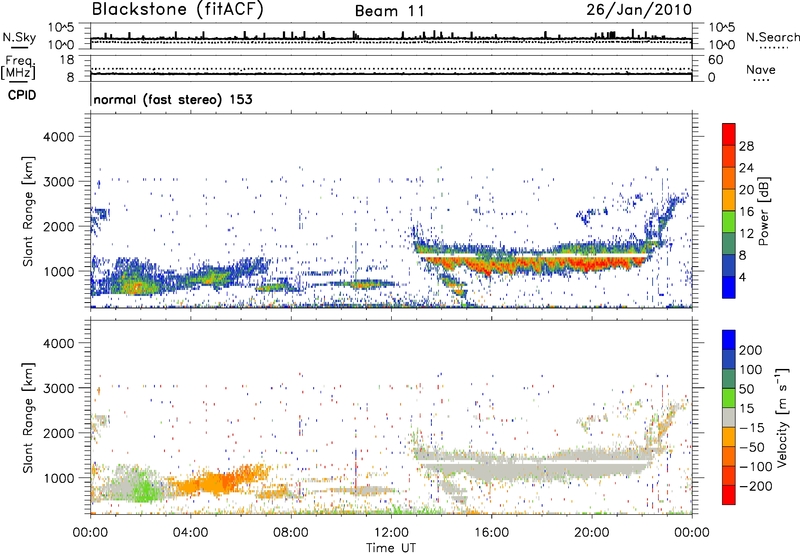Click the "Beam 11" heading

pyautogui.click(x=390, y=11)
